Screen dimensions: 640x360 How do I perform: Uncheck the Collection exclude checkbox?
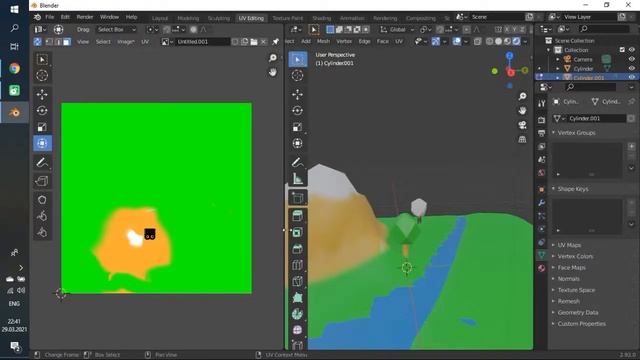(622, 50)
